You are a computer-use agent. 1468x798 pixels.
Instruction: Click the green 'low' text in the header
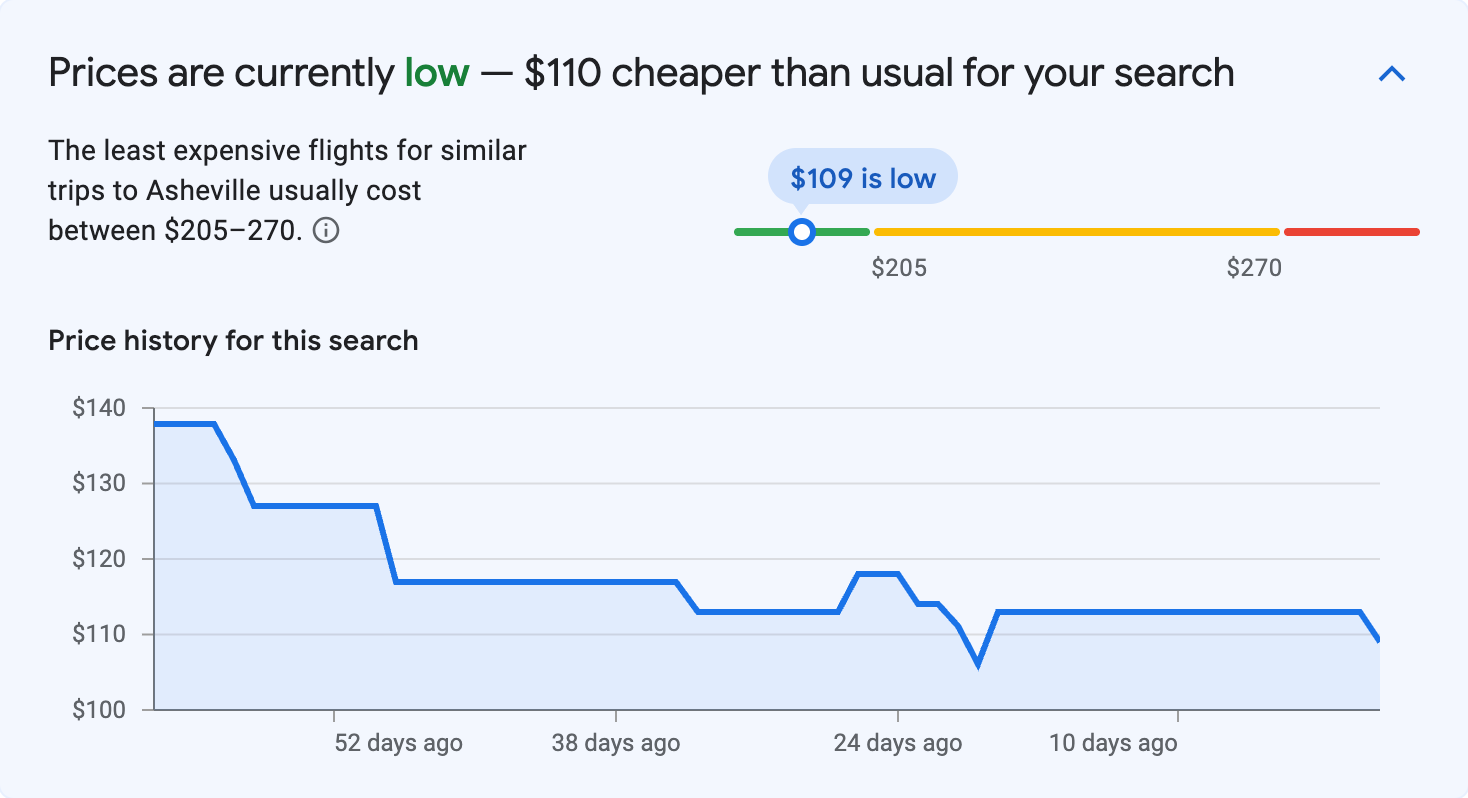[x=437, y=72]
